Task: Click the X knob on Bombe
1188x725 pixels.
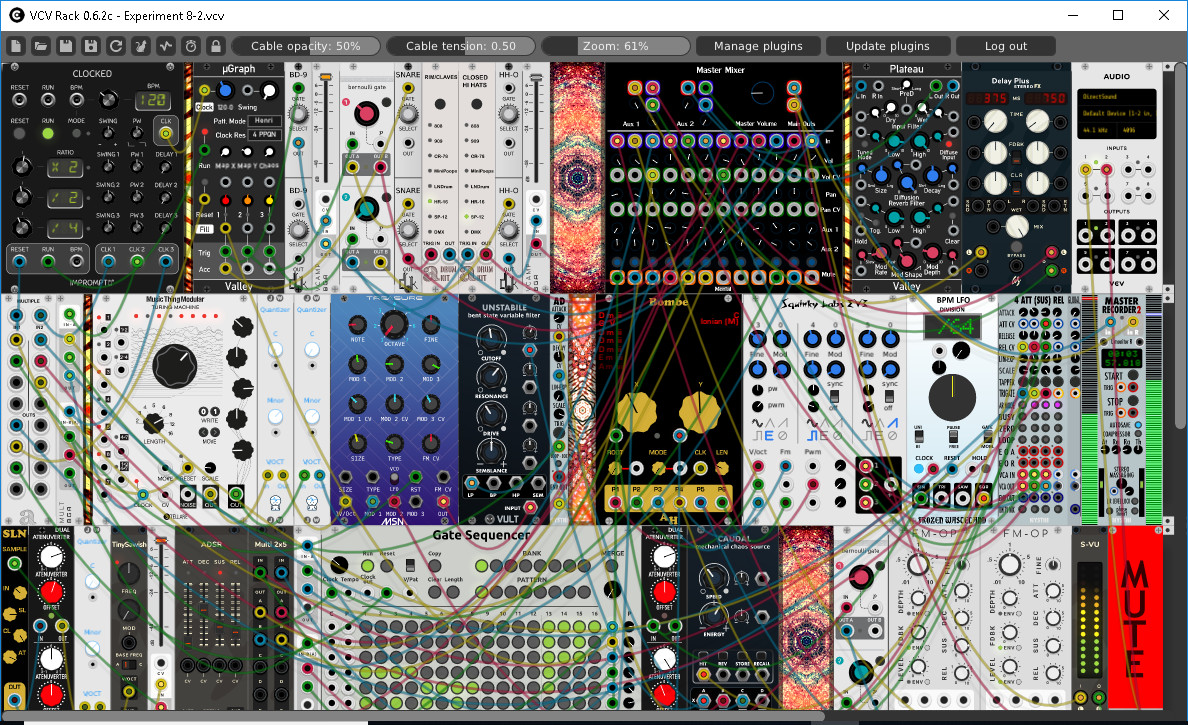Action: [x=636, y=410]
